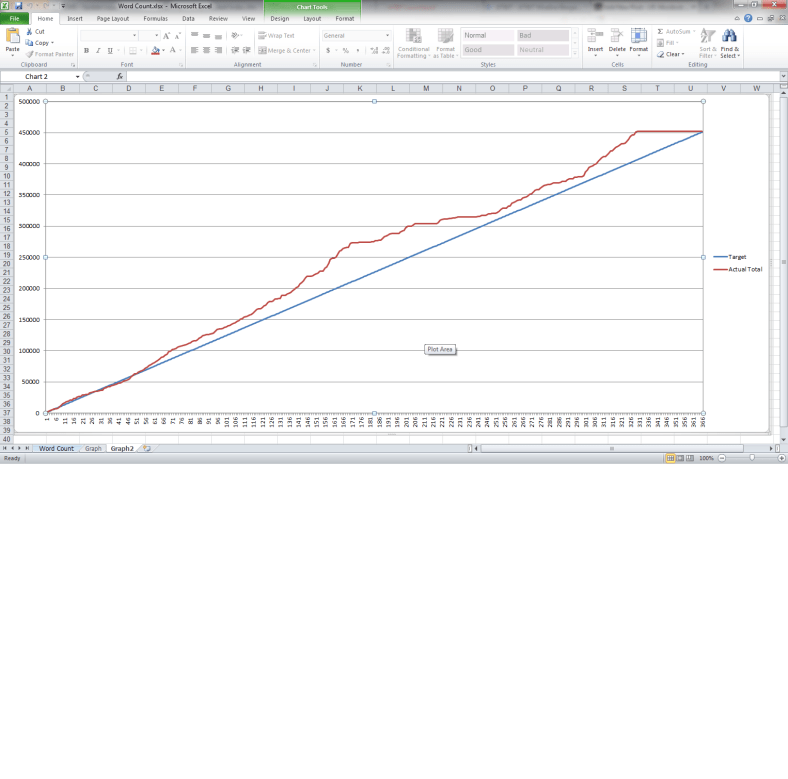Image resolution: width=788 pixels, height=779 pixels.
Task: Click the Cut scissors icon
Action: [x=29, y=32]
